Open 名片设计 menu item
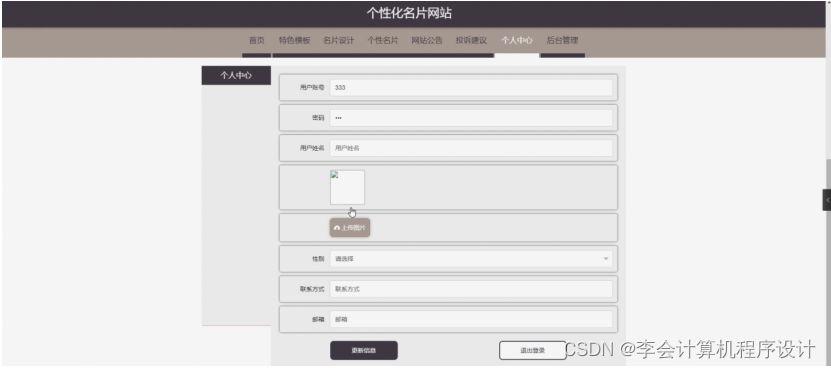The image size is (831, 368). click(338, 41)
